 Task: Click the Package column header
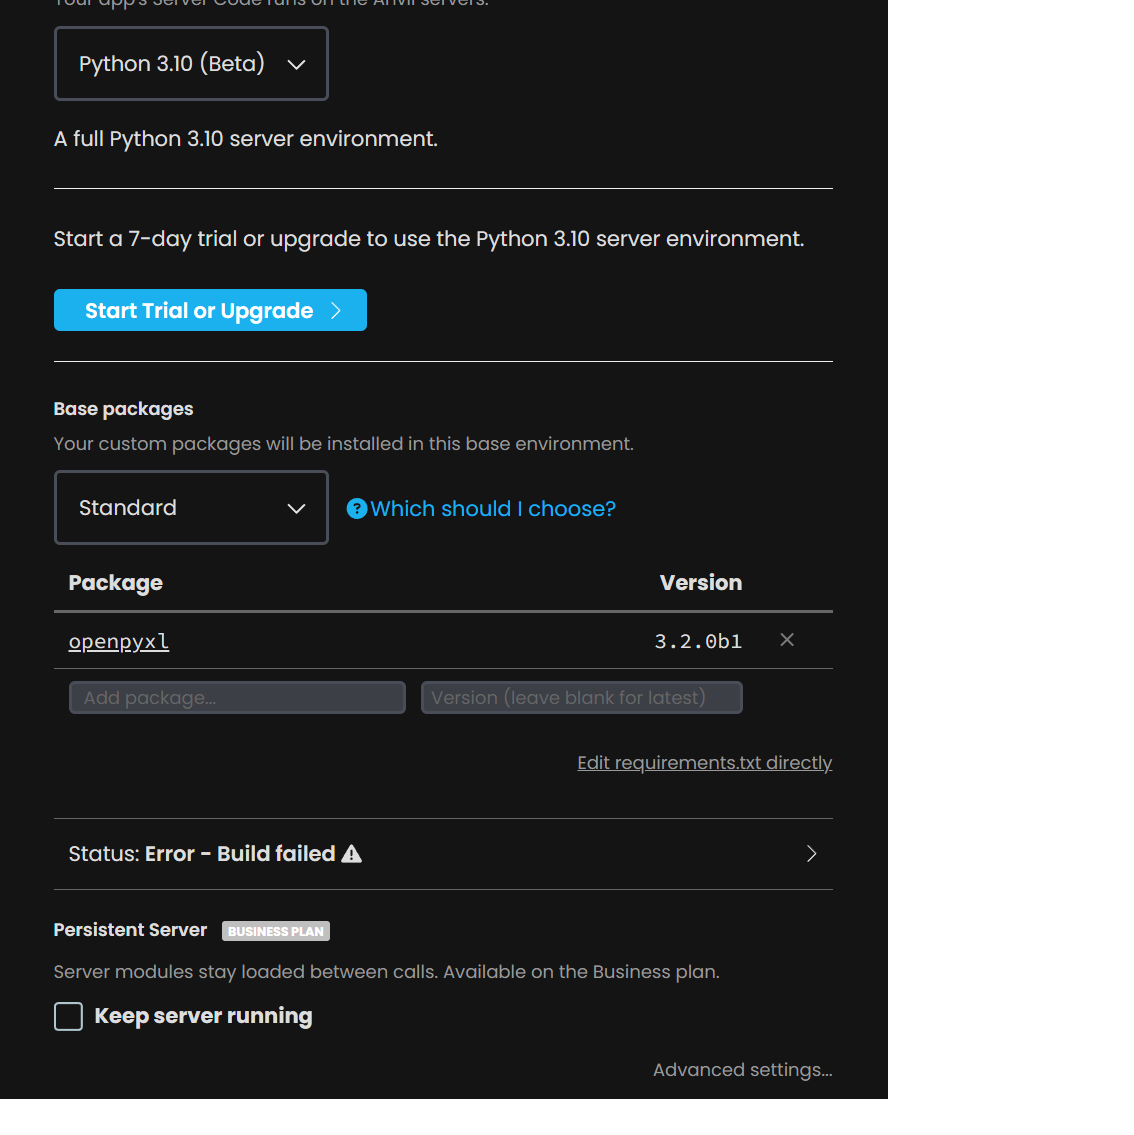click(x=116, y=583)
